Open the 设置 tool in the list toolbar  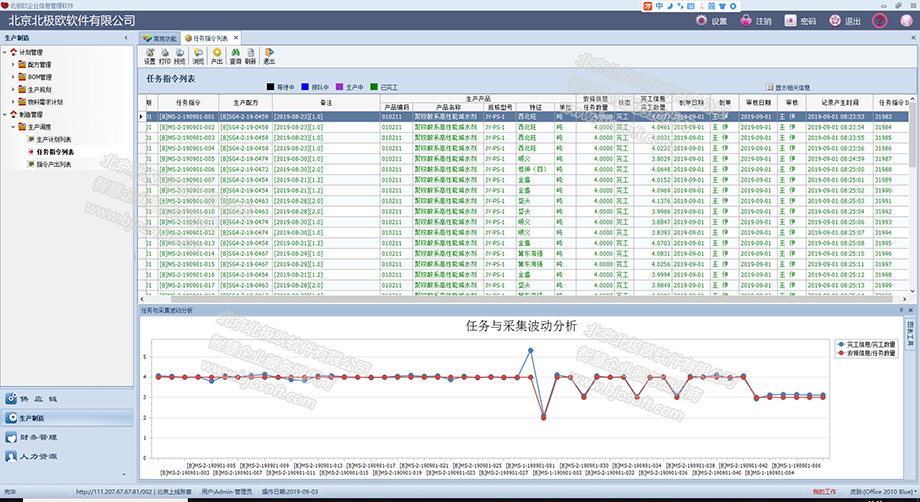(x=150, y=56)
